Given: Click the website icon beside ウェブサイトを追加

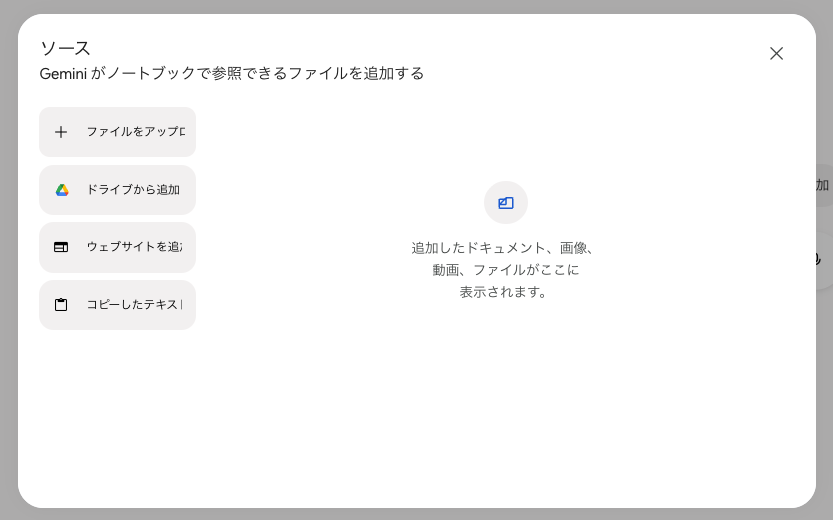Looking at the screenshot, I should point(61,247).
